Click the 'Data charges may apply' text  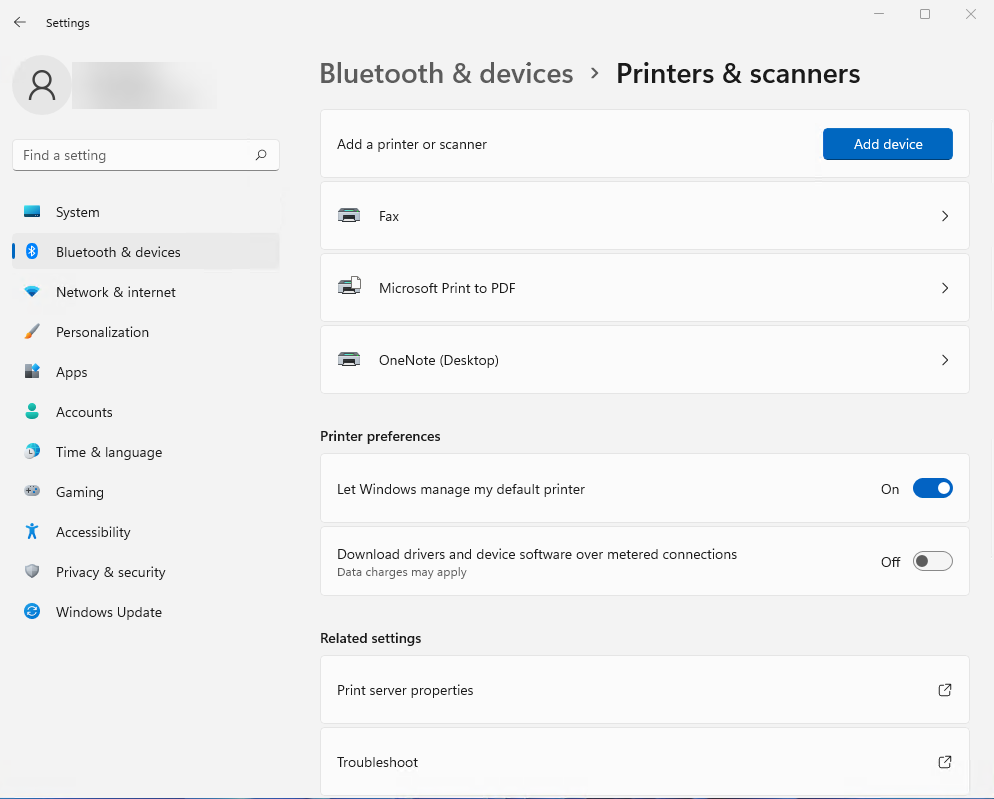coord(402,572)
